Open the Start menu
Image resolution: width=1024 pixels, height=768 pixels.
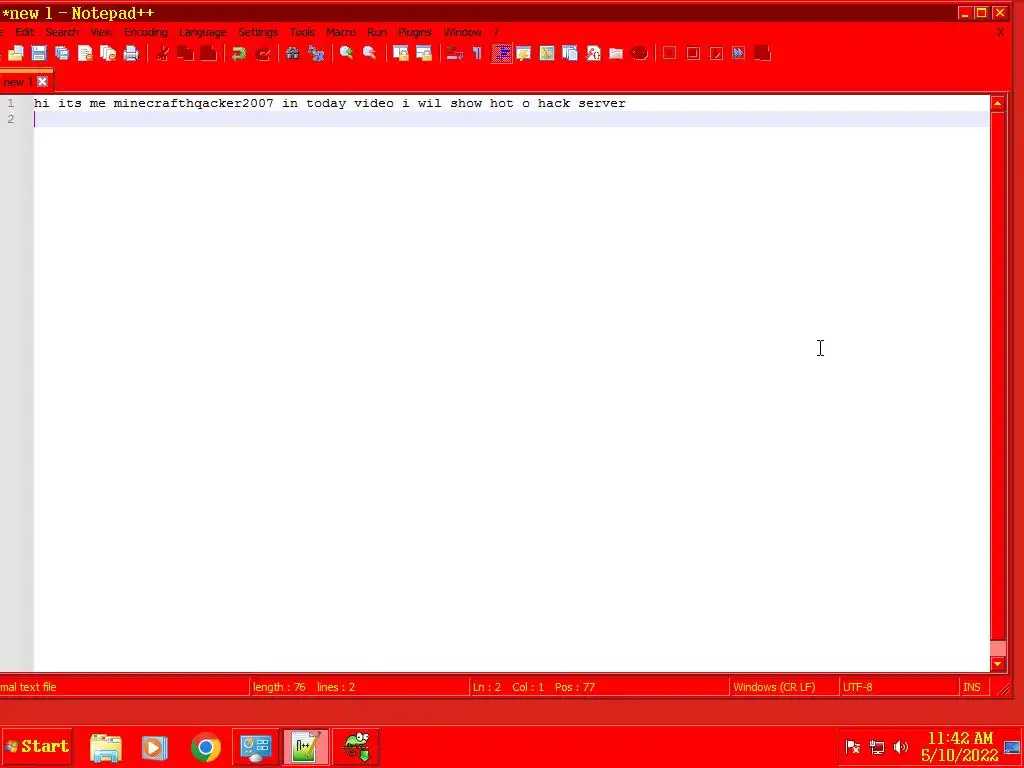click(x=37, y=746)
